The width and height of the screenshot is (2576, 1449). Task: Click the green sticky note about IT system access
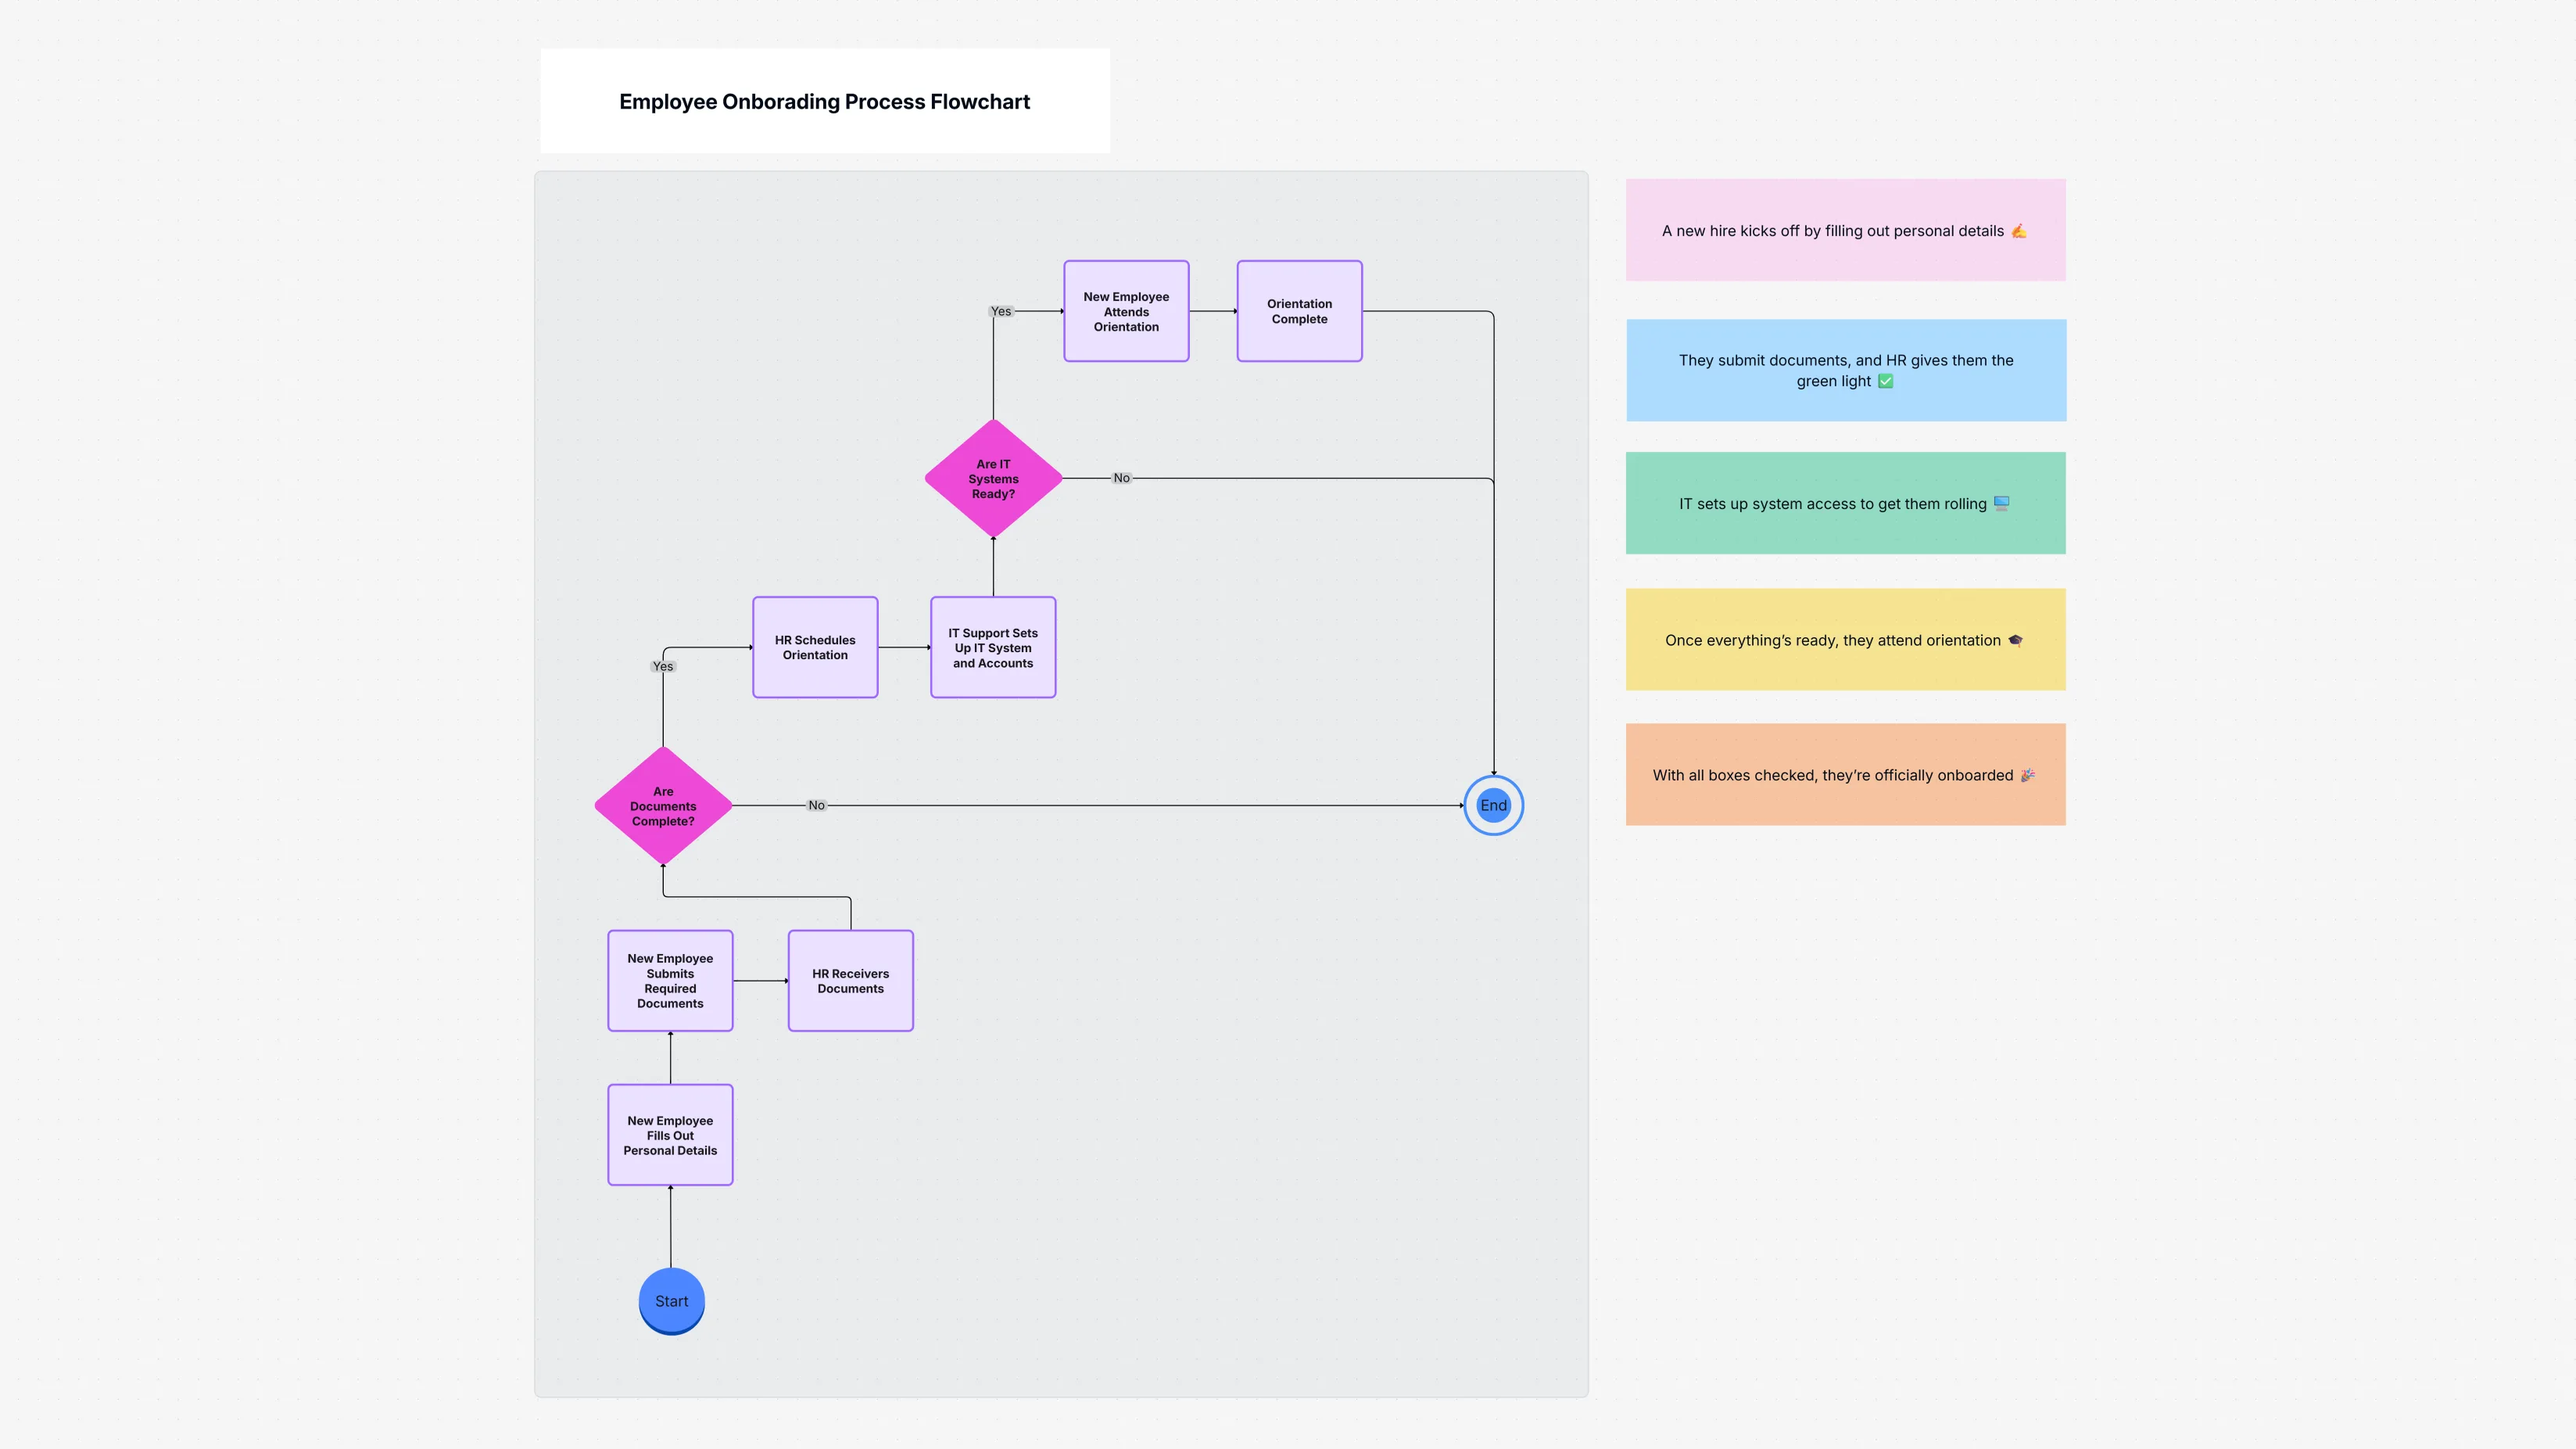pos(1845,503)
